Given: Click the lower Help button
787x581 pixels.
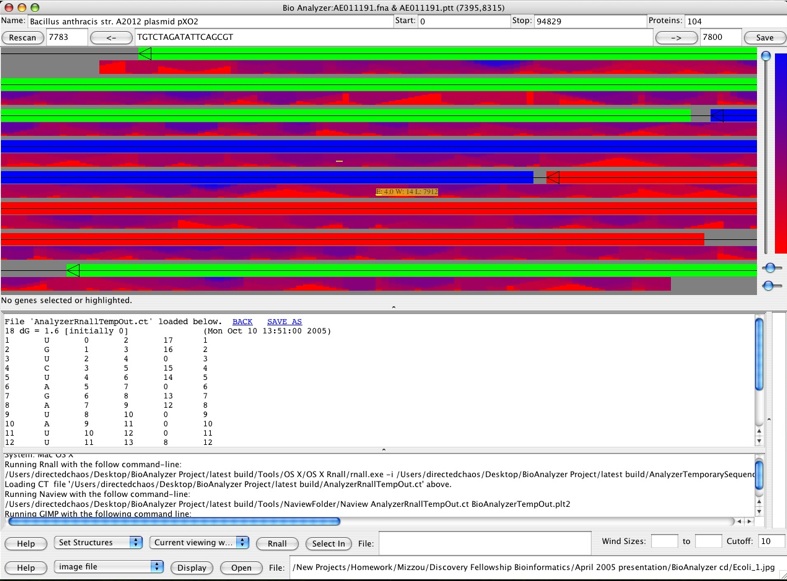Looking at the screenshot, I should 26,567.
